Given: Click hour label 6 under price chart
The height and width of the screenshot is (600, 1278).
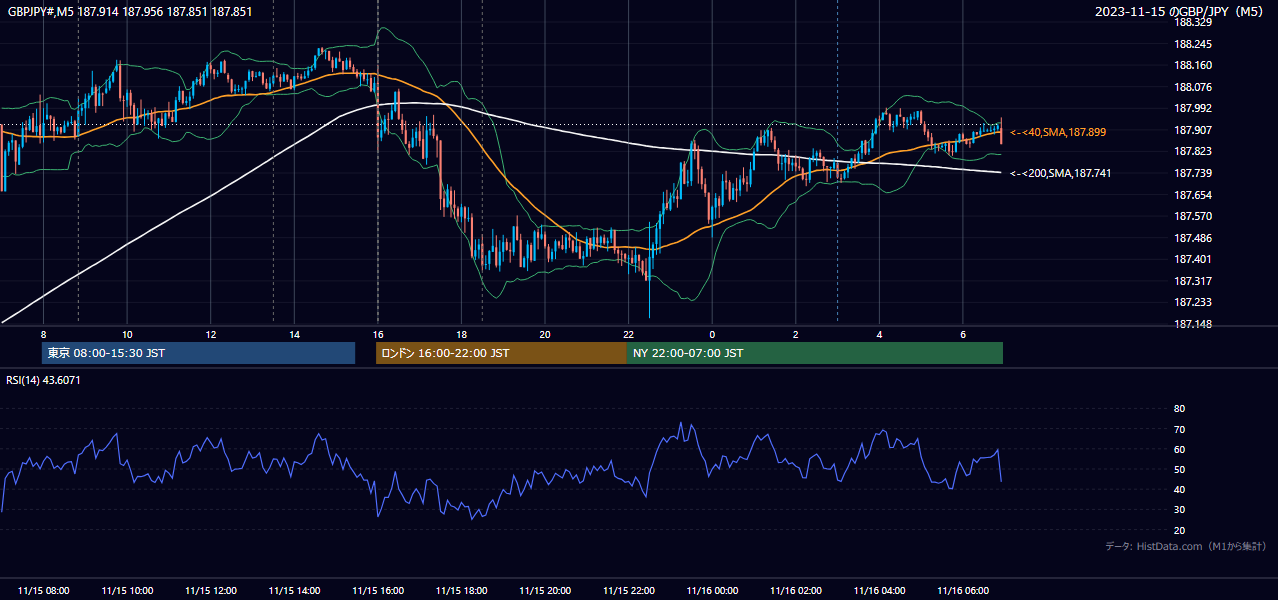Looking at the screenshot, I should [963, 334].
